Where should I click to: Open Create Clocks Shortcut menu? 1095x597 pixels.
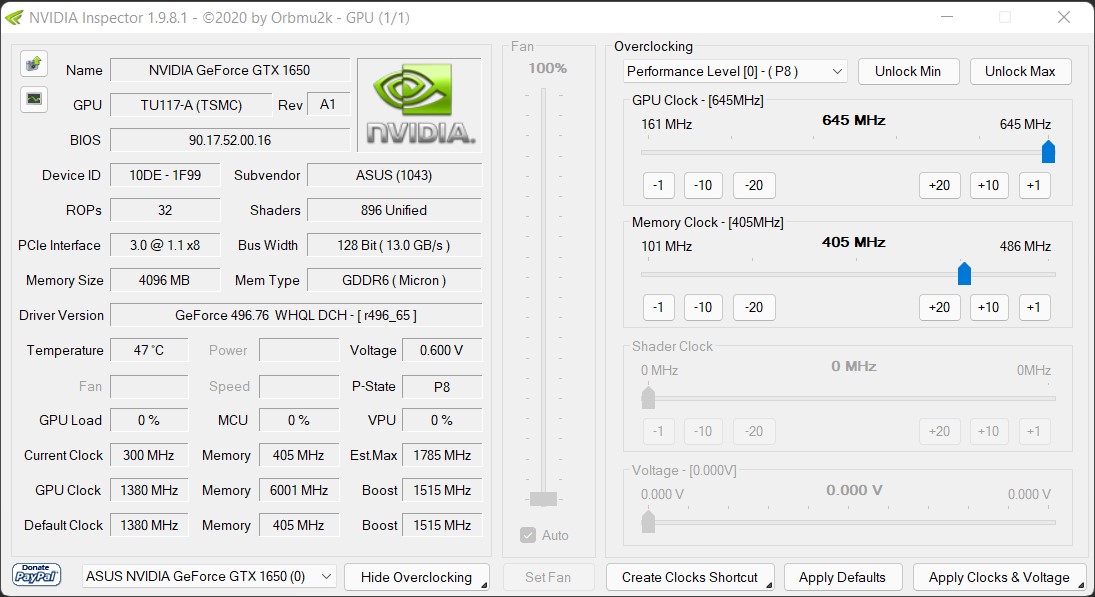(690, 577)
